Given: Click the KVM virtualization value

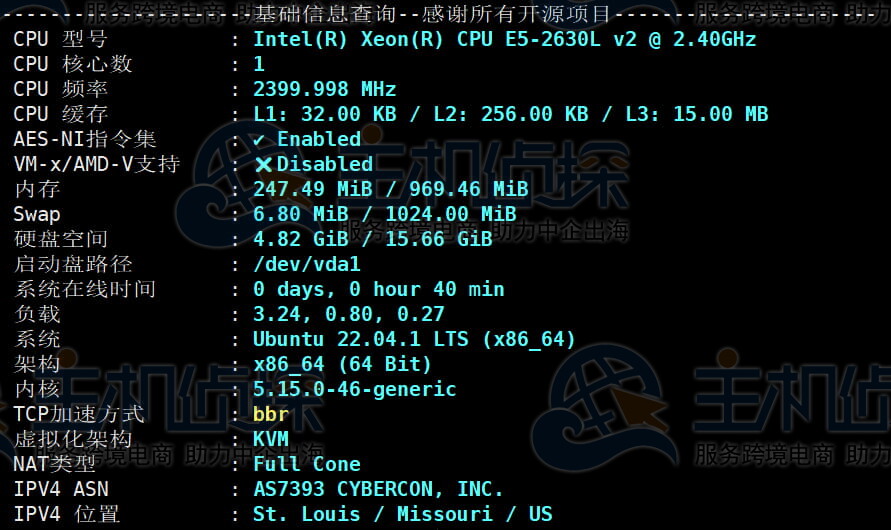Looking at the screenshot, I should (270, 439).
